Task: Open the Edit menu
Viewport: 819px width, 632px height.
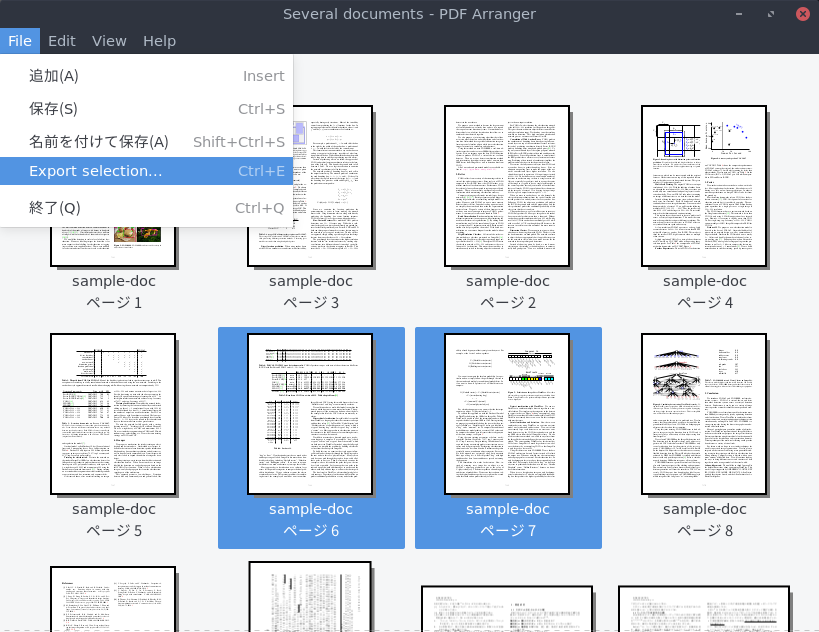Action: tap(62, 41)
